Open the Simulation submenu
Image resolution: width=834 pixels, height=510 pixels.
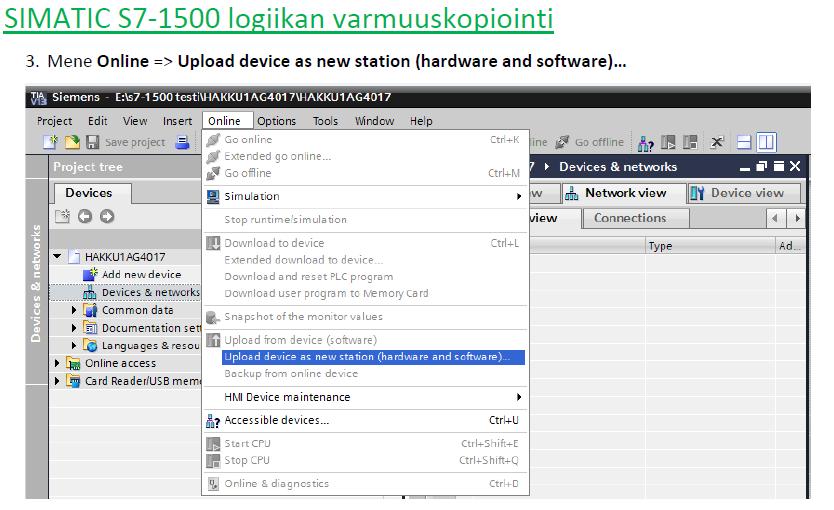tap(365, 196)
